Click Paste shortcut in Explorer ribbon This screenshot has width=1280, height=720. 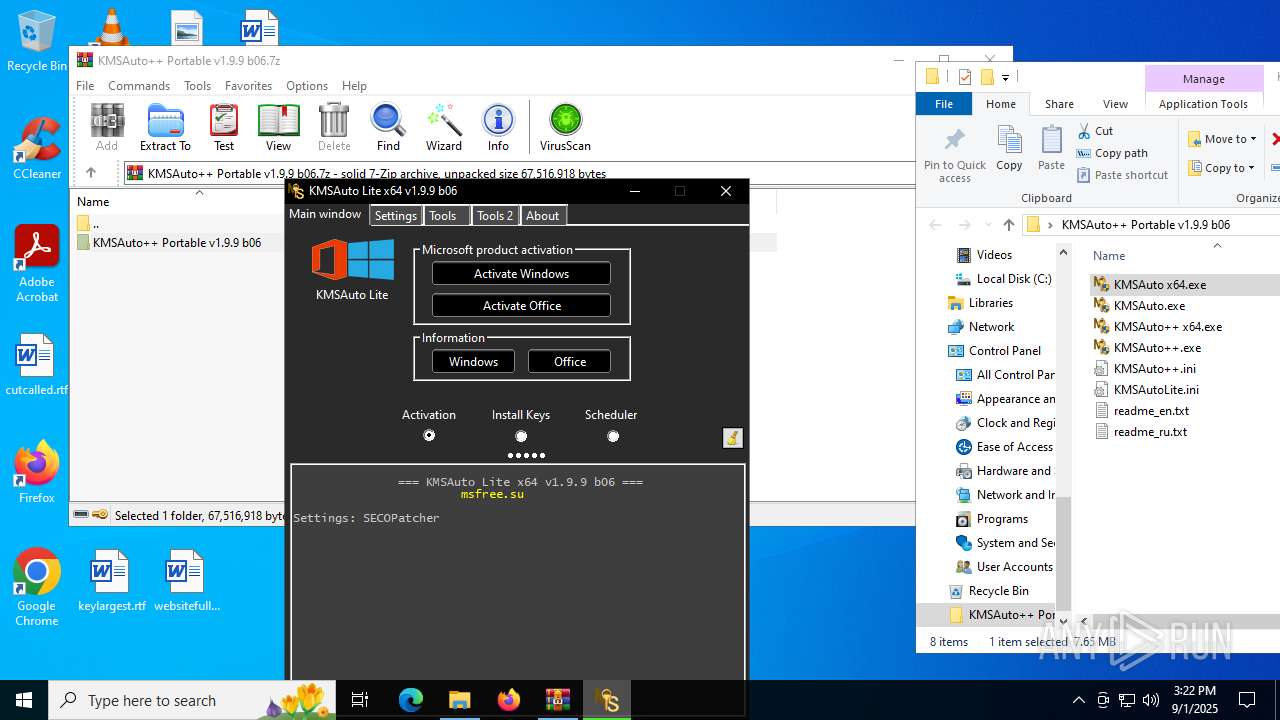[1122, 175]
